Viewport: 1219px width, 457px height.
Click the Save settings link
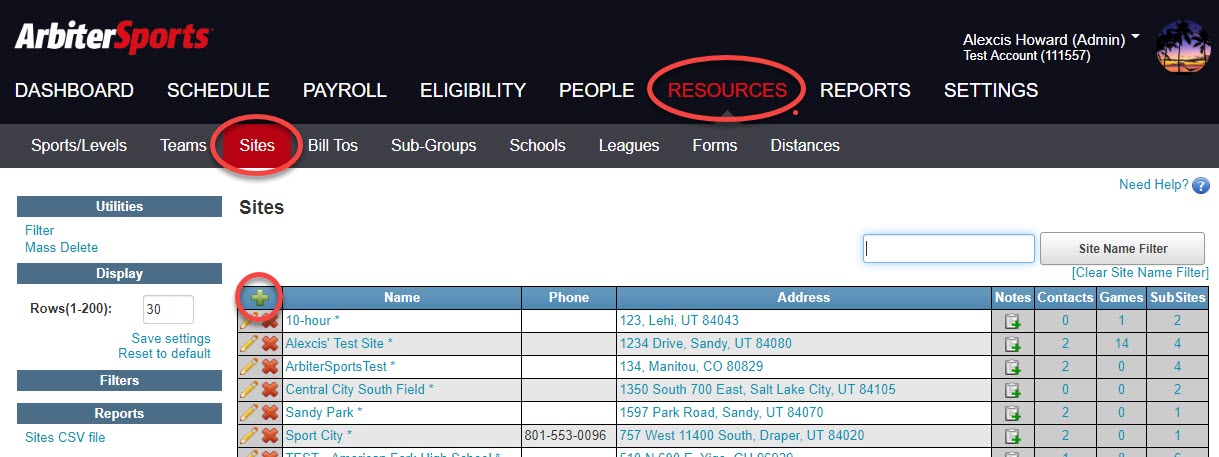pyautogui.click(x=171, y=338)
